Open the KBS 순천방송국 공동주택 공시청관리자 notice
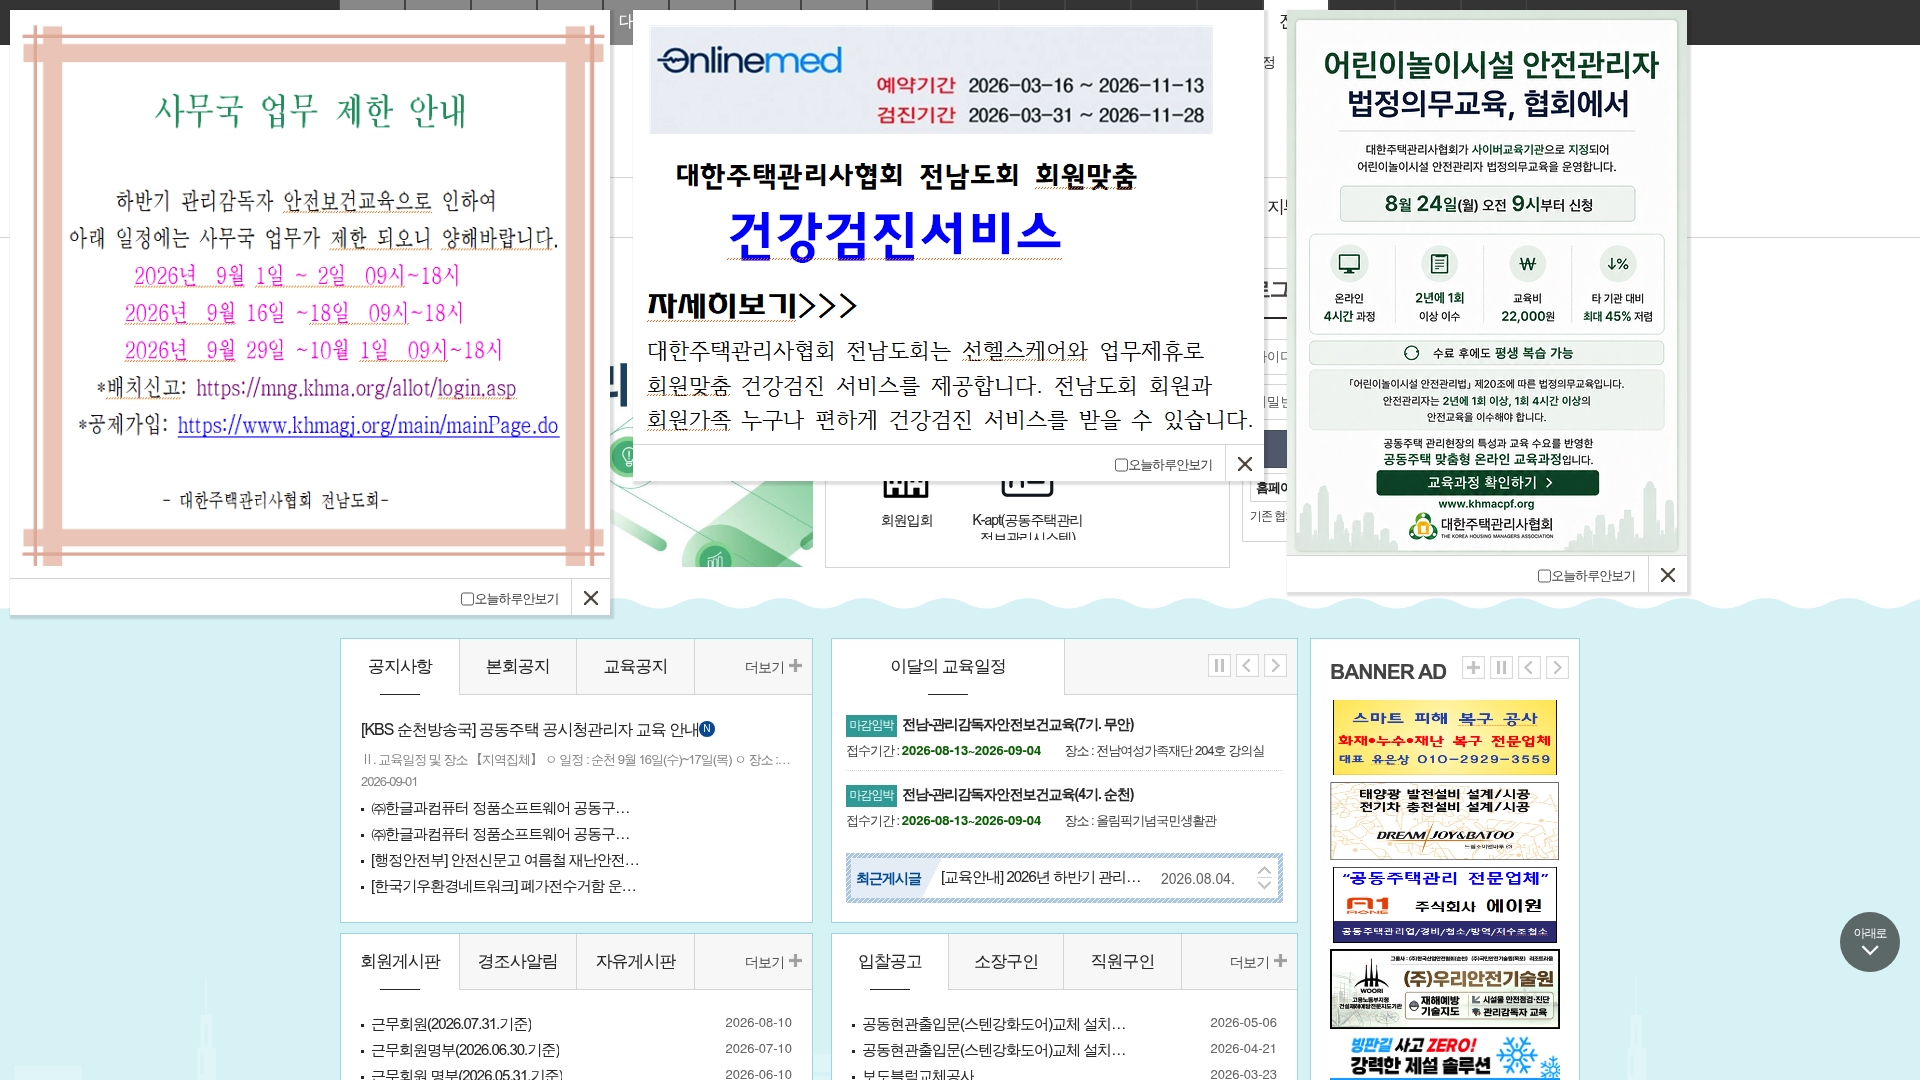1920x1080 pixels. coord(530,730)
